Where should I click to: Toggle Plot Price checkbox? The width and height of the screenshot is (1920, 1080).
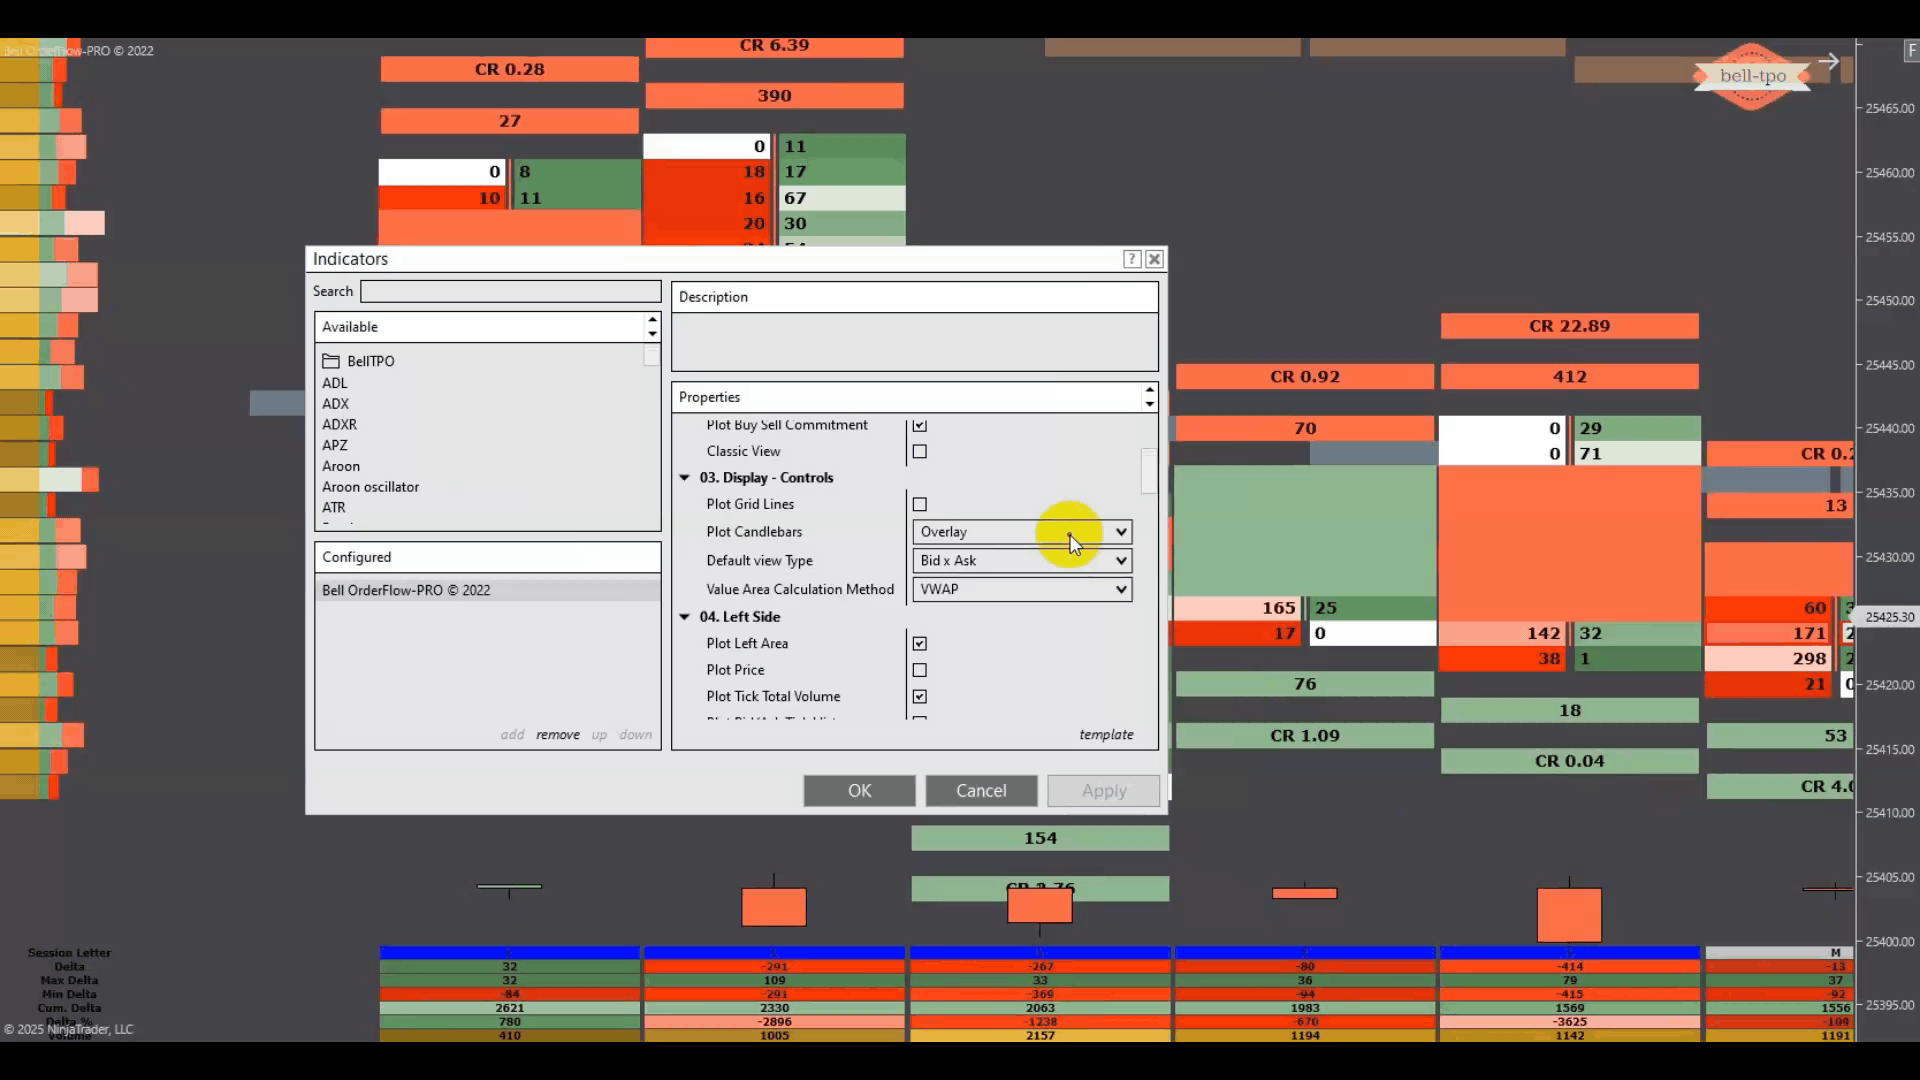tap(919, 670)
